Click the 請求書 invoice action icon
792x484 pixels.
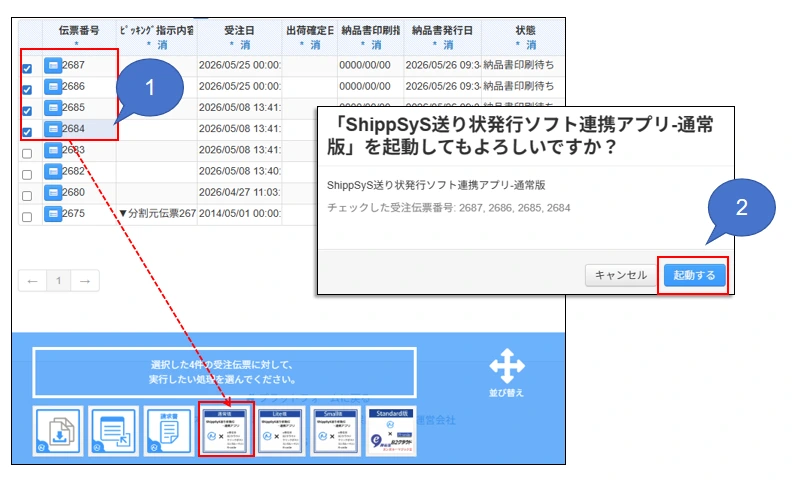pyautogui.click(x=169, y=431)
